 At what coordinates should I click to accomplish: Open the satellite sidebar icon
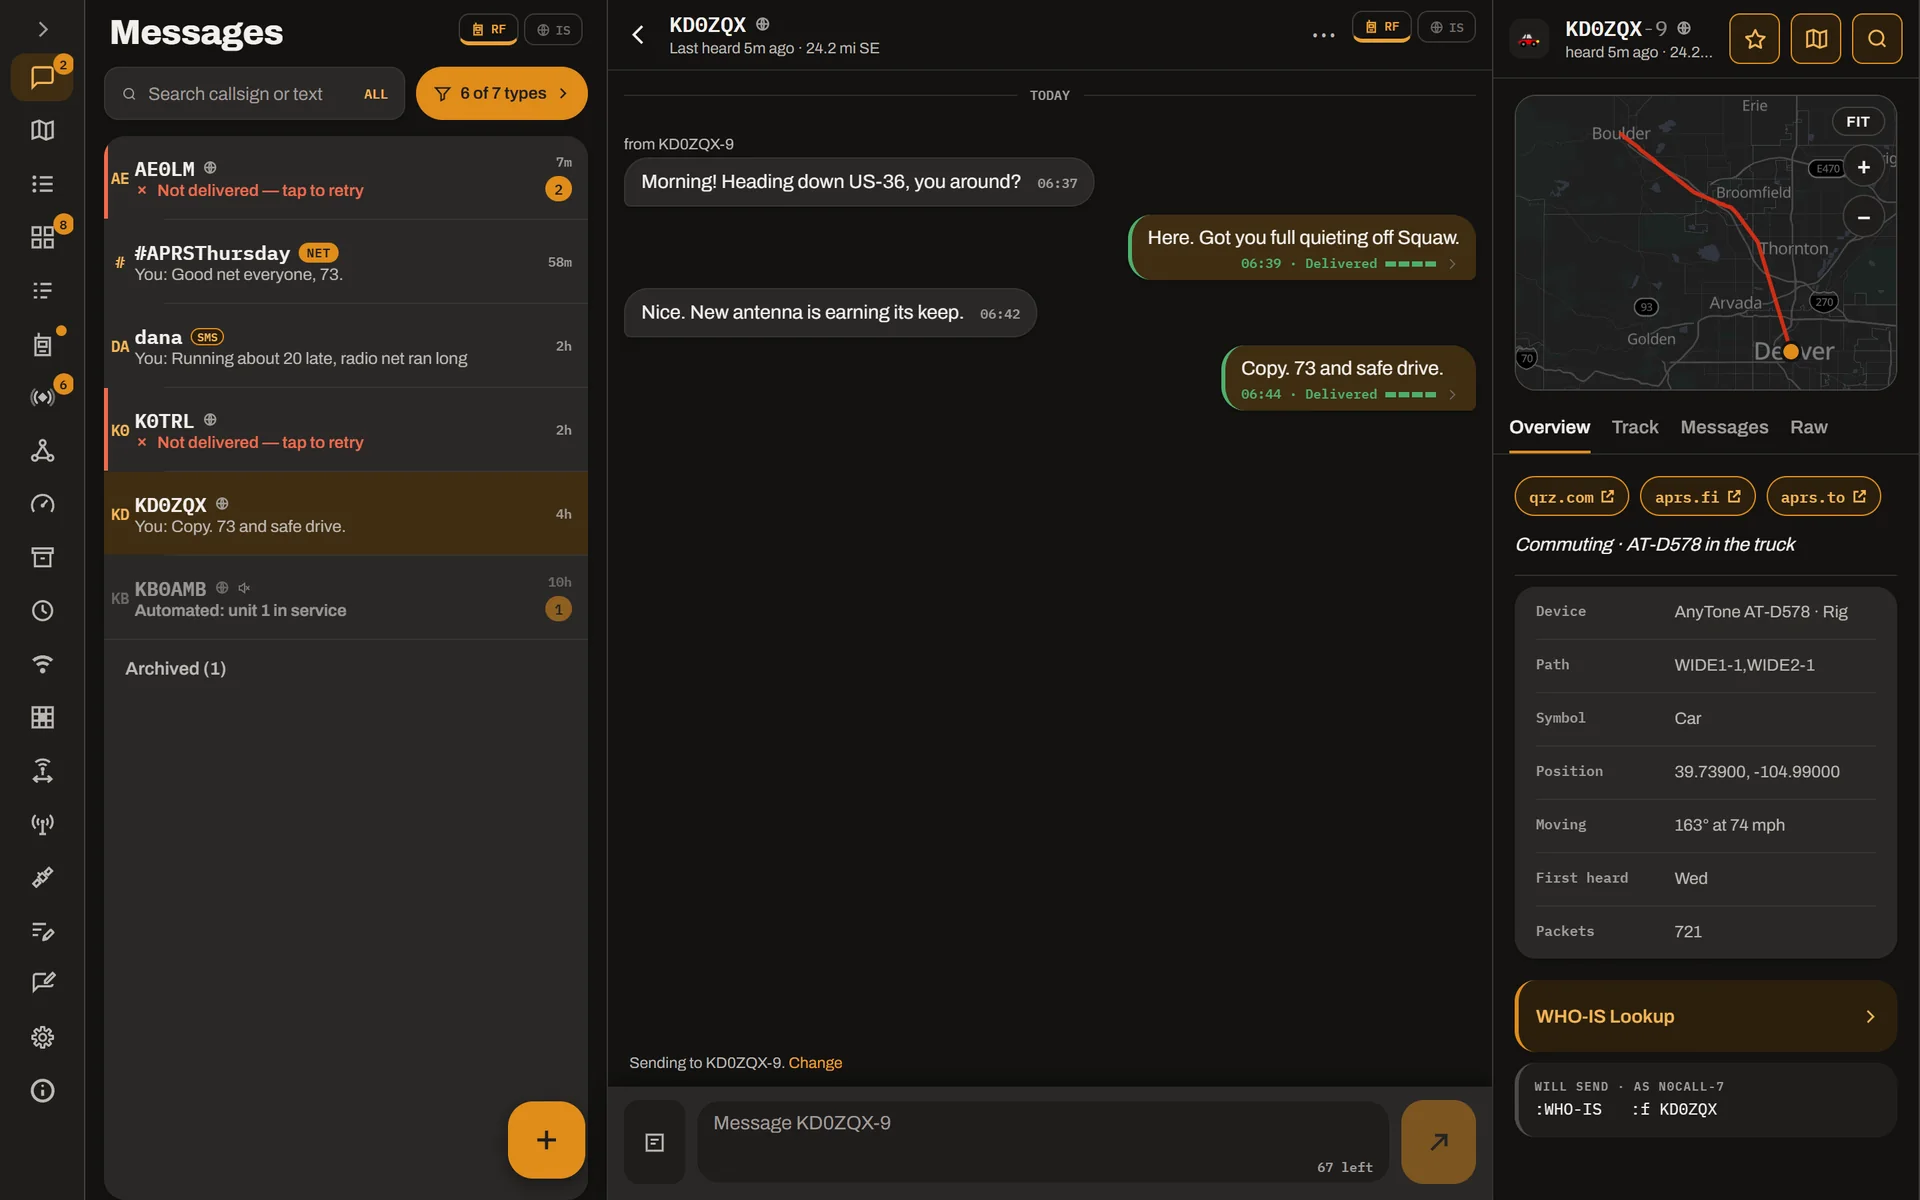(x=42, y=877)
